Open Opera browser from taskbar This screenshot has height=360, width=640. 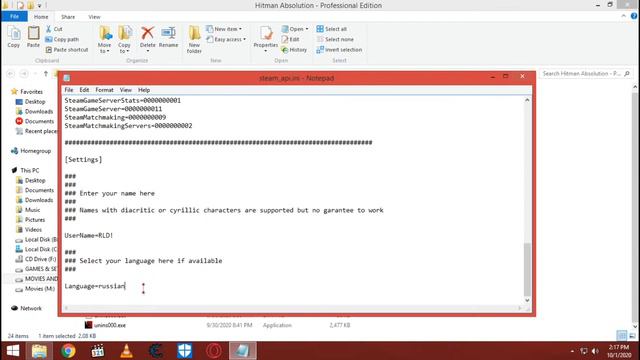213,351
